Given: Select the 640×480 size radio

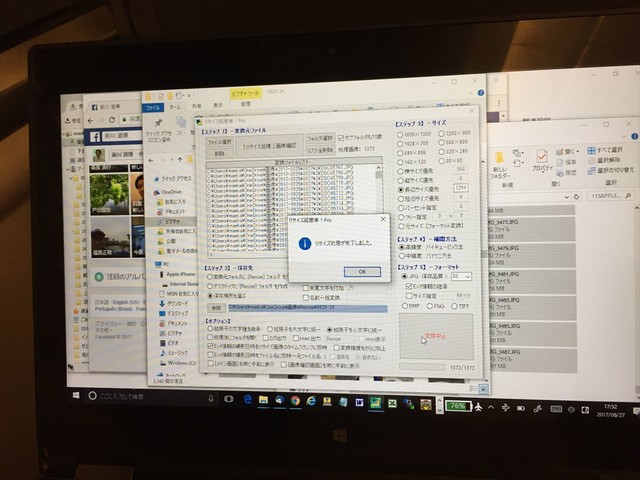Looking at the screenshot, I should coord(400,153).
